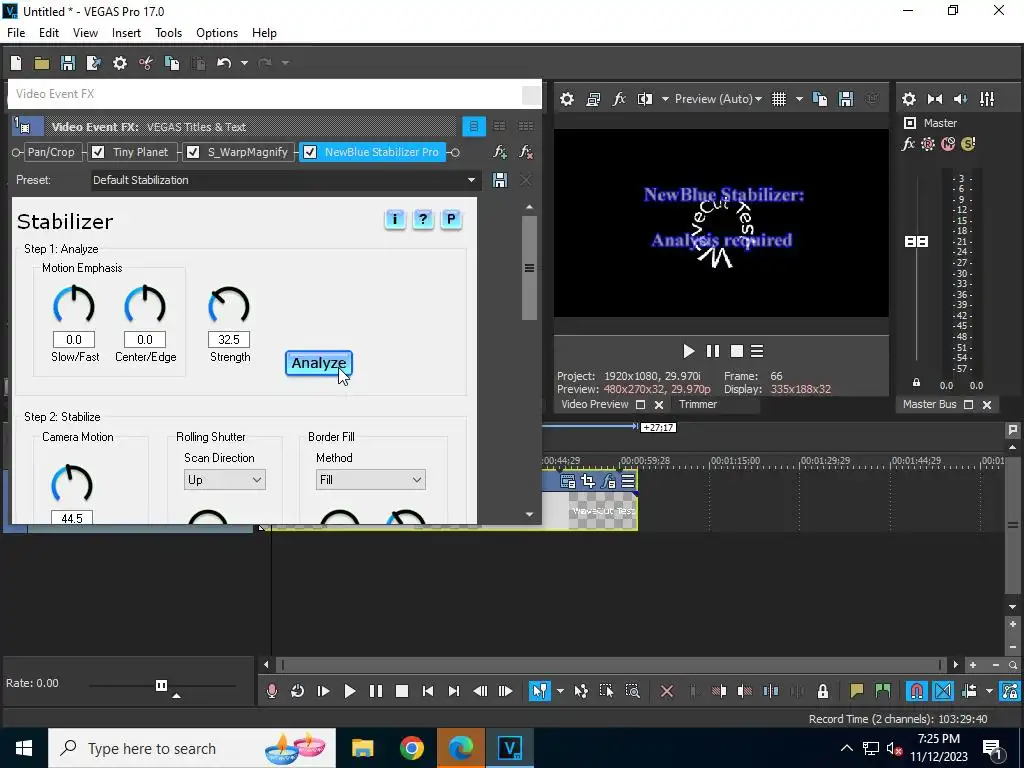Click the Strength value field 32.5
Viewport: 1024px width, 768px height.
[x=229, y=340]
